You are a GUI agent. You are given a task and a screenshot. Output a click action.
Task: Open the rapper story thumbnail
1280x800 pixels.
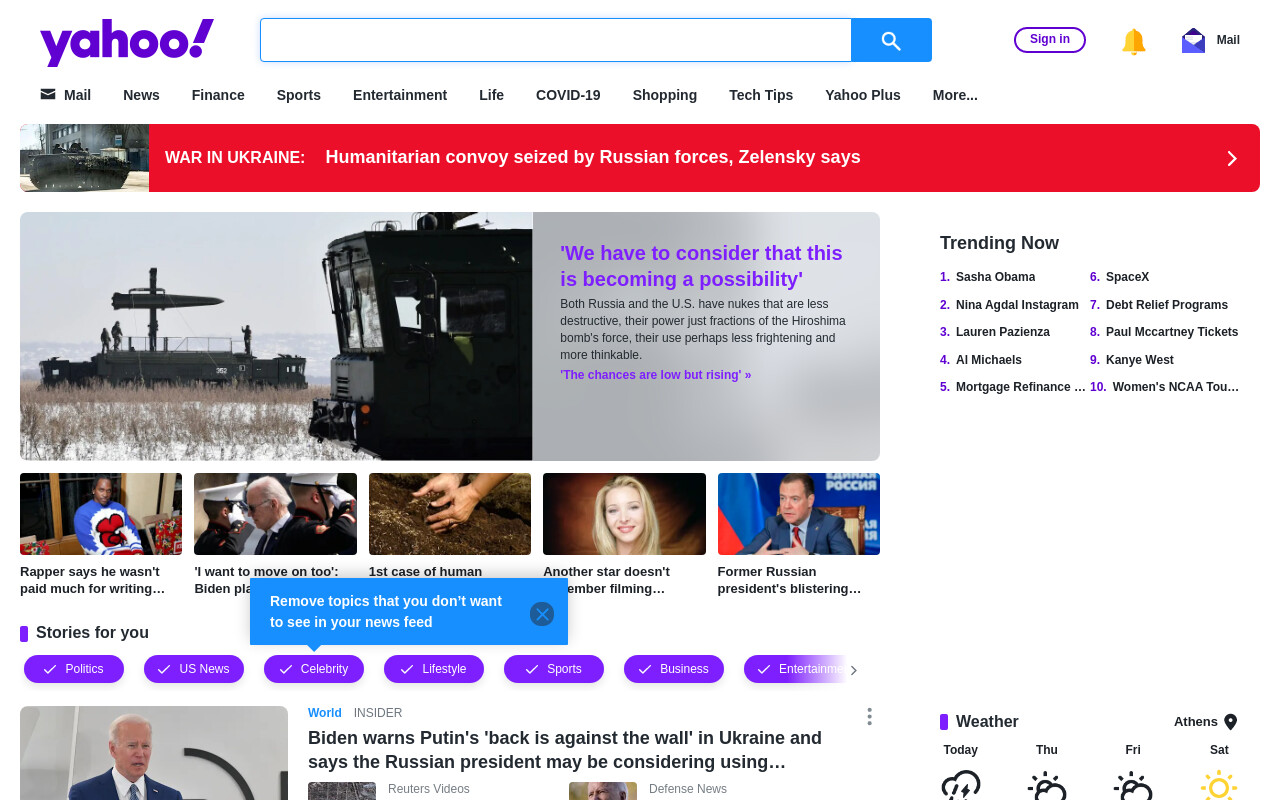(101, 514)
